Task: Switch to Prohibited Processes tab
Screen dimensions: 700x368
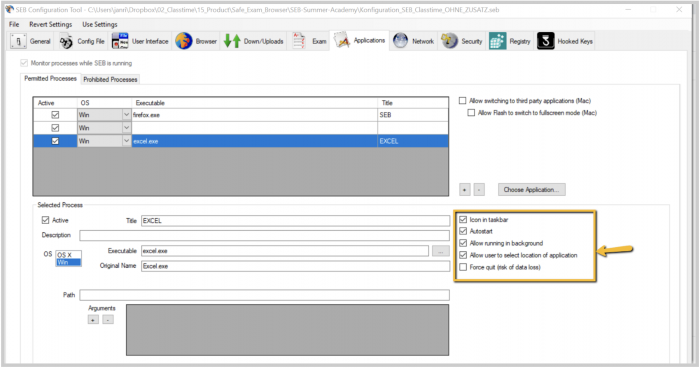Action: click(110, 79)
